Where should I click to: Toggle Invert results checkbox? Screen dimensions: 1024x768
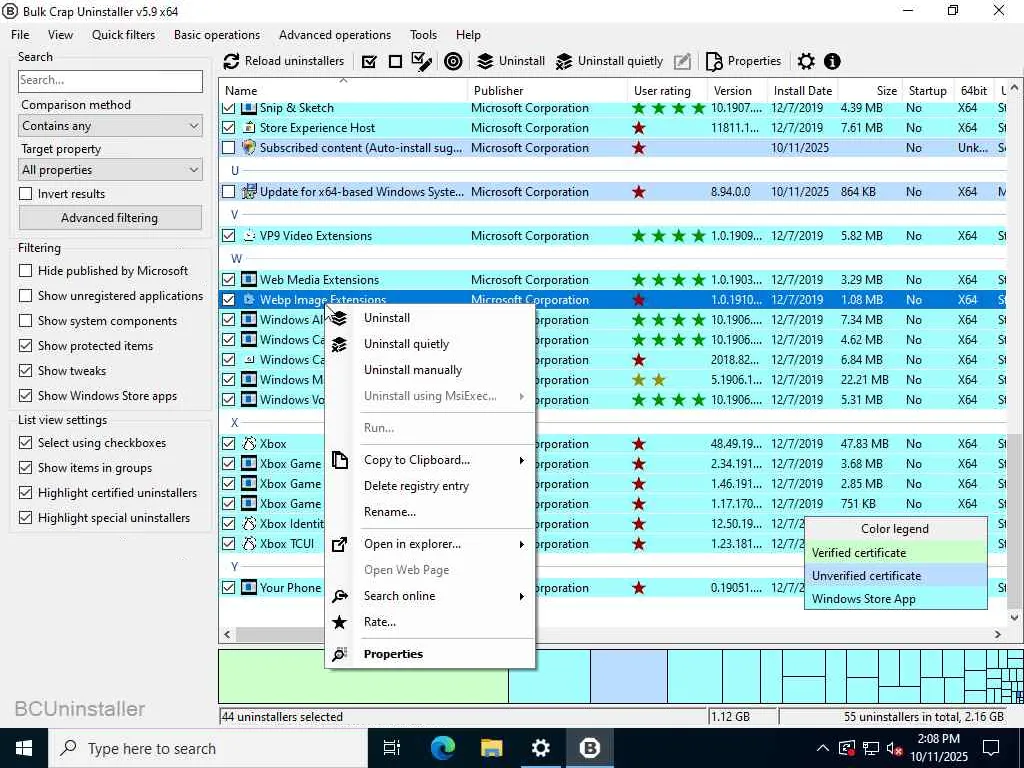(25, 194)
